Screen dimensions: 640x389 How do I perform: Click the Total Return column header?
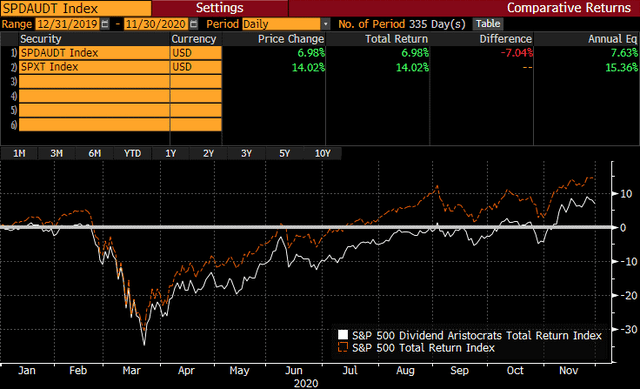[x=396, y=39]
